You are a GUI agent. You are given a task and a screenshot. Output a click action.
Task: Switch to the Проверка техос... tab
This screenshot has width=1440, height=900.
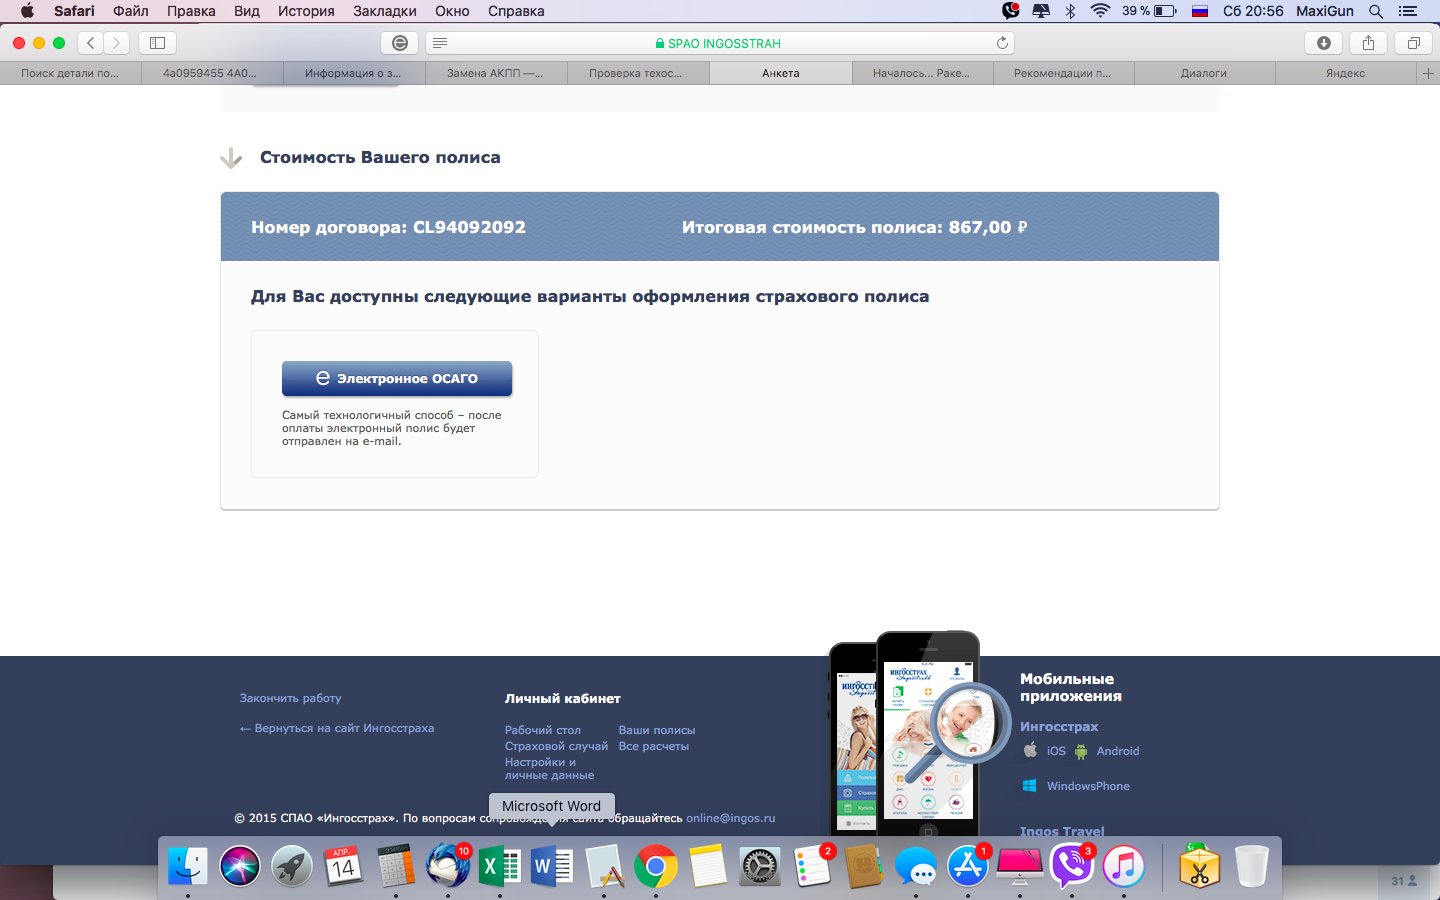[635, 73]
